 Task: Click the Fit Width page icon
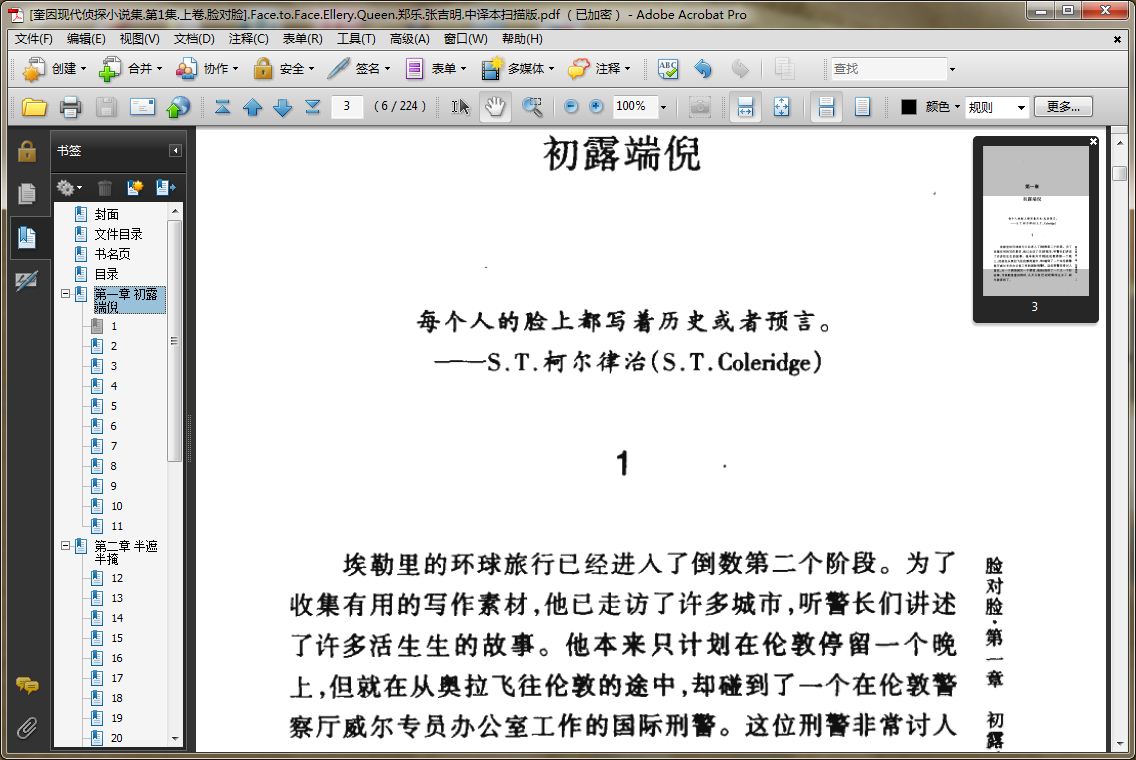point(745,107)
